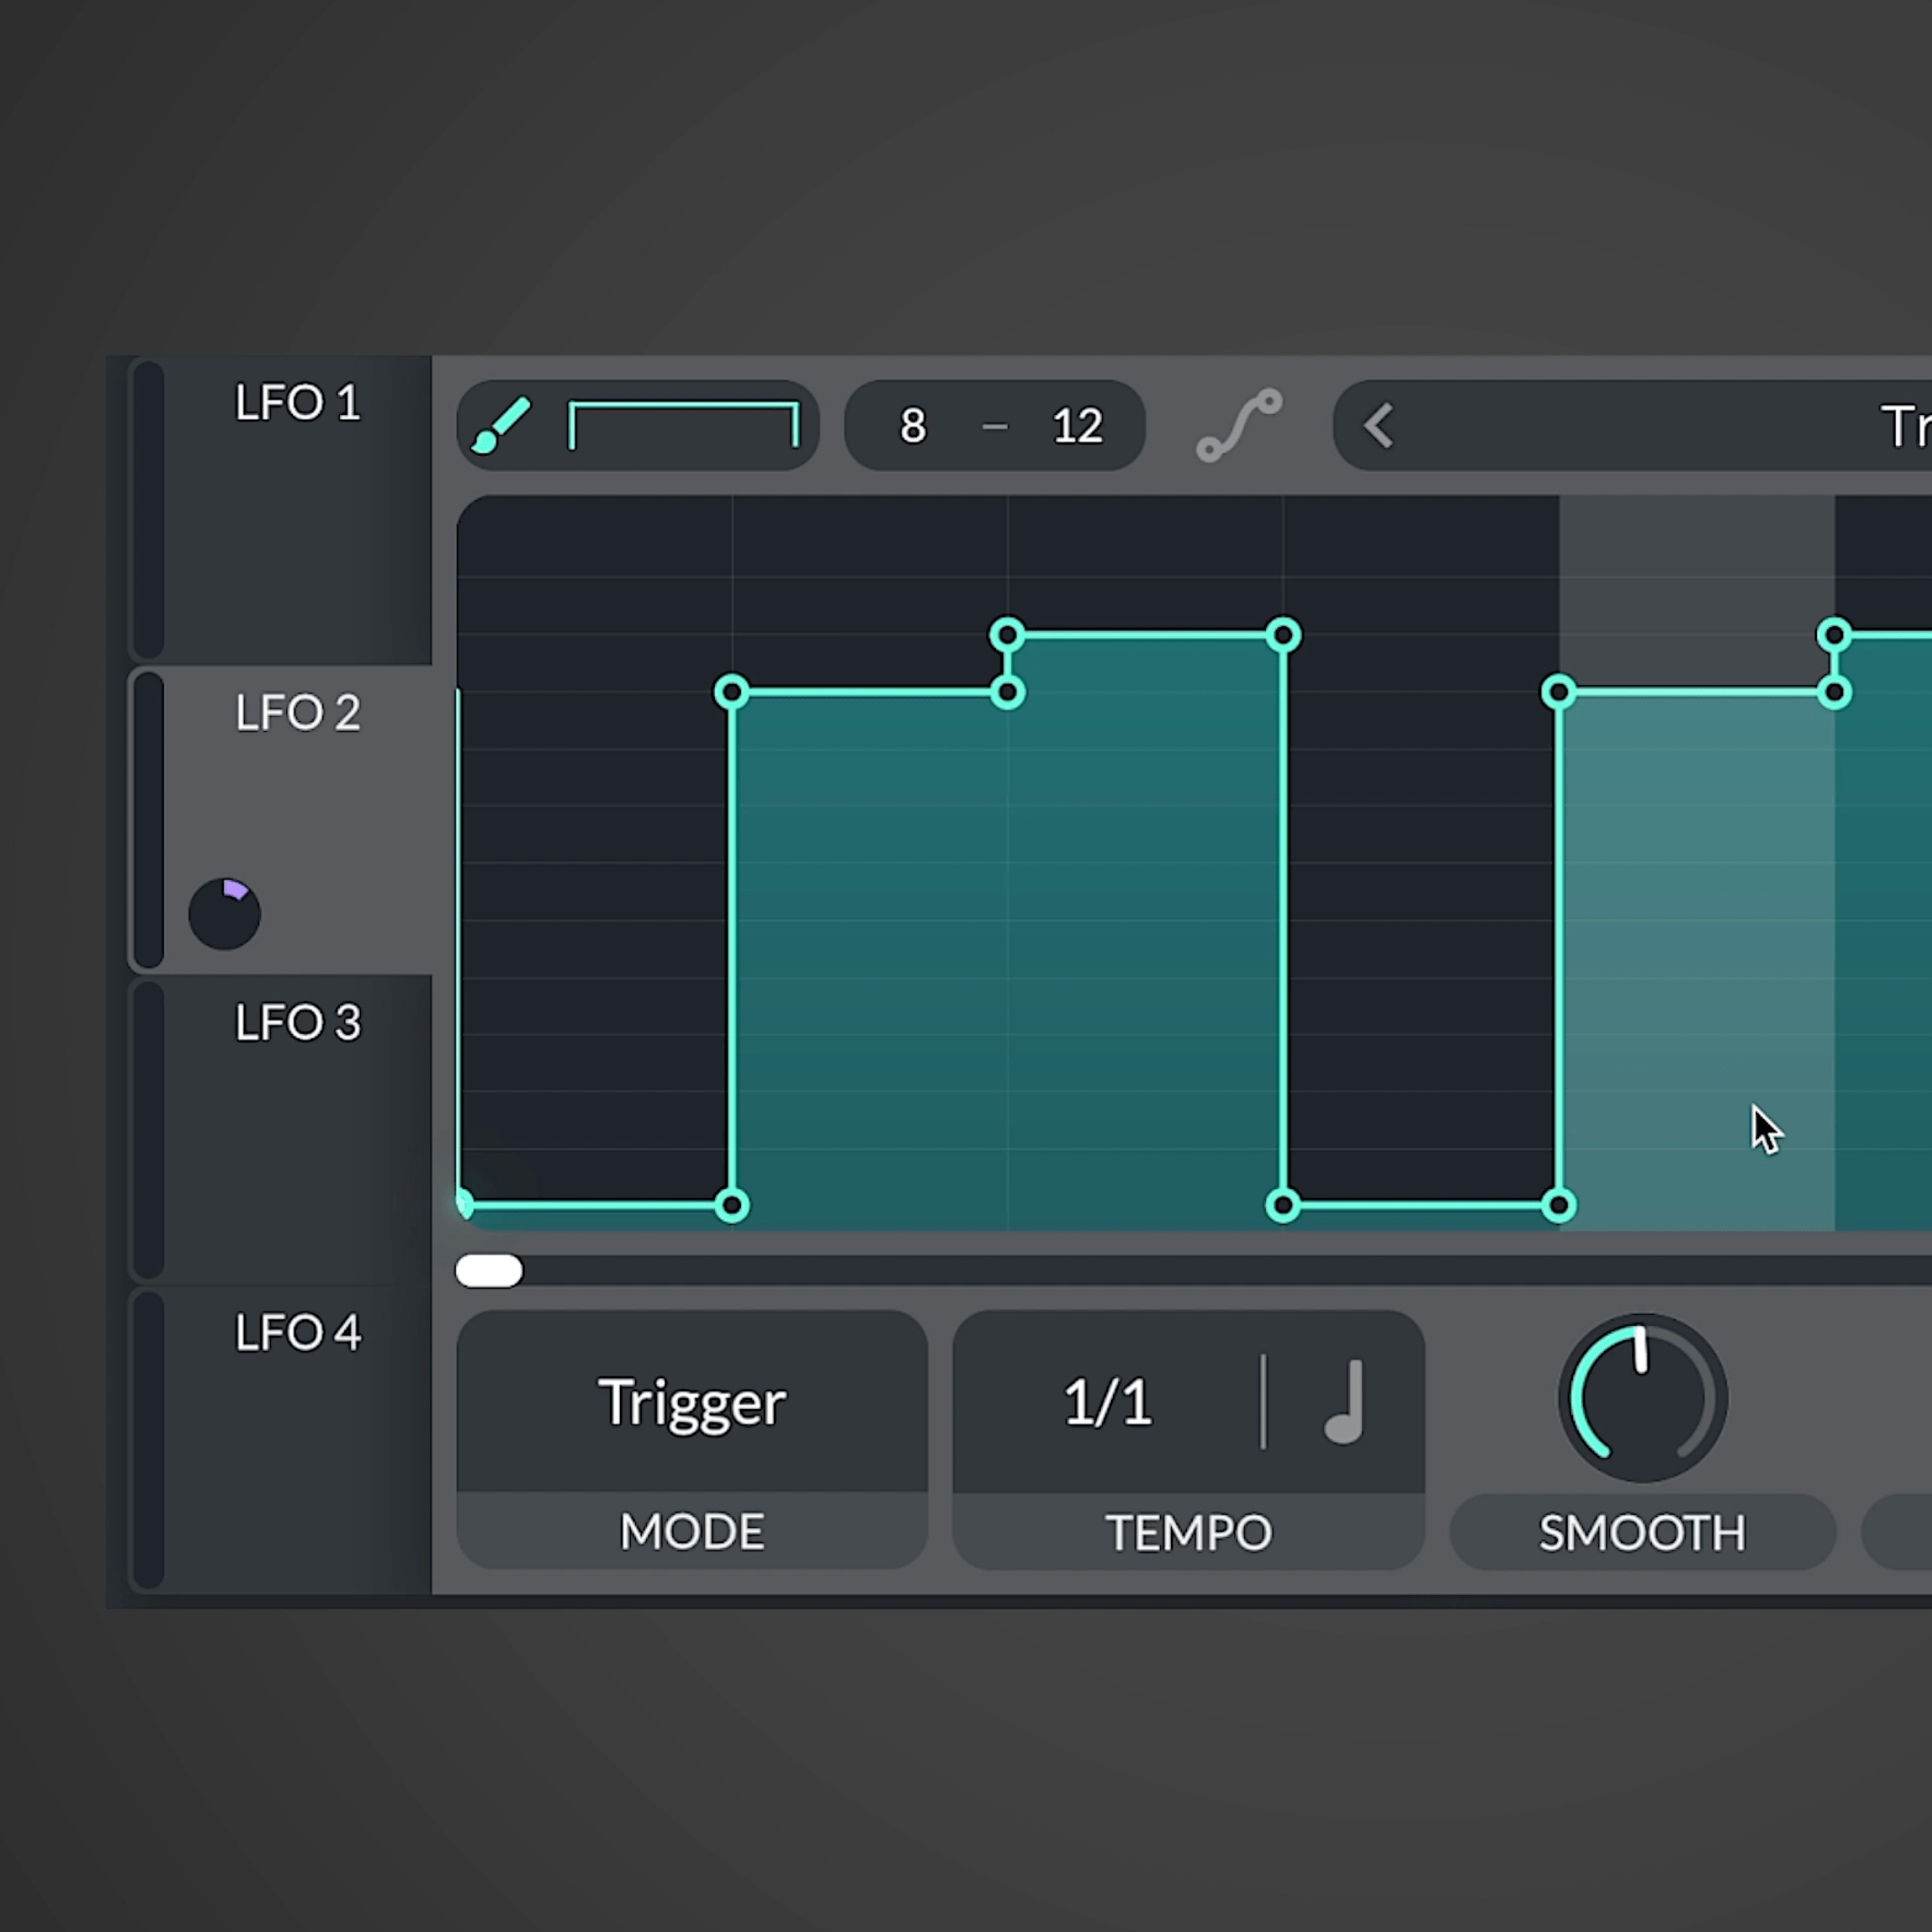The height and width of the screenshot is (1932, 1932).
Task: Open the LFO 4 tab
Action: 297,1333
